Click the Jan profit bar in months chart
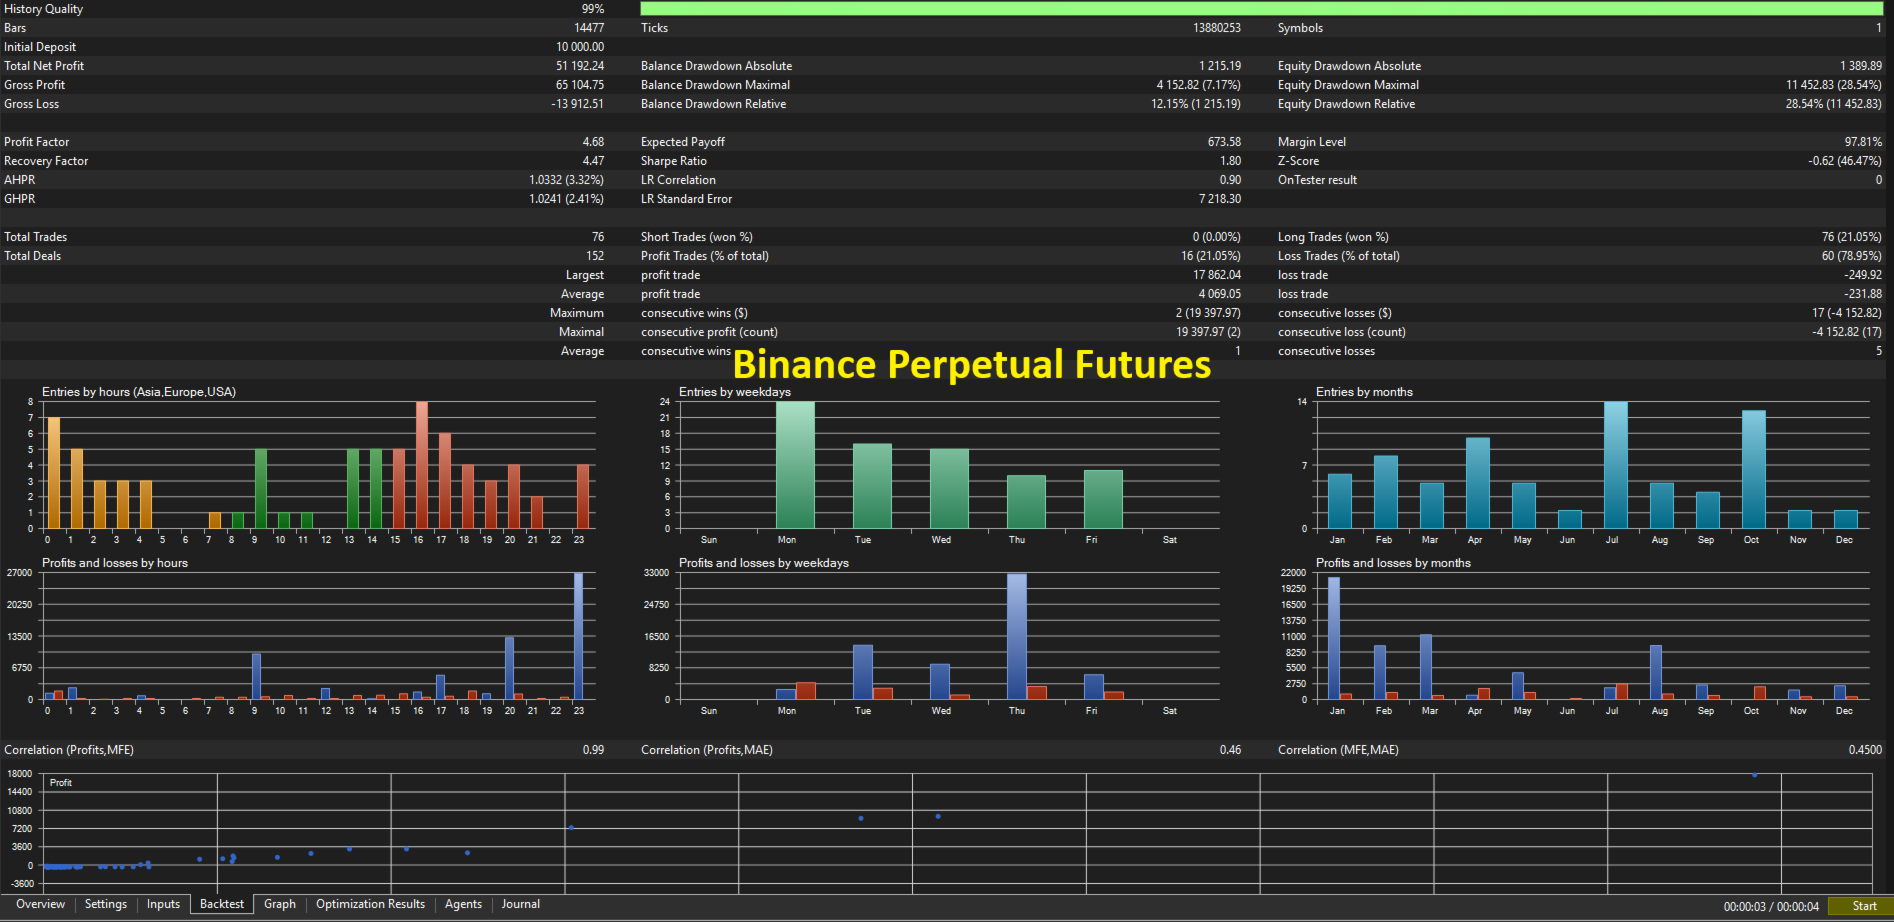This screenshot has width=1894, height=922. click(x=1334, y=638)
